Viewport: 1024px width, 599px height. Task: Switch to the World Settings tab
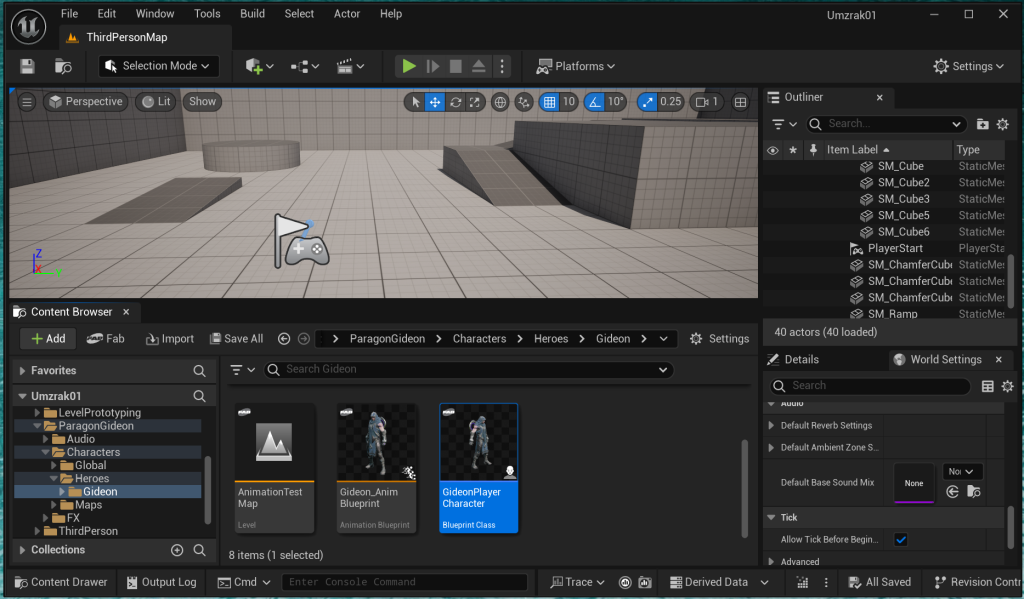pyautogui.click(x=946, y=359)
